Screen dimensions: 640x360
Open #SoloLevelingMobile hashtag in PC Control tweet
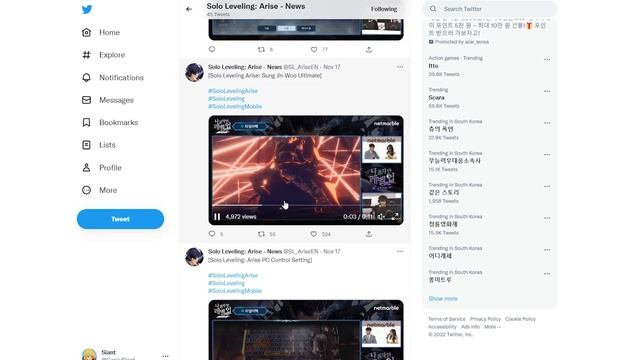click(235, 291)
